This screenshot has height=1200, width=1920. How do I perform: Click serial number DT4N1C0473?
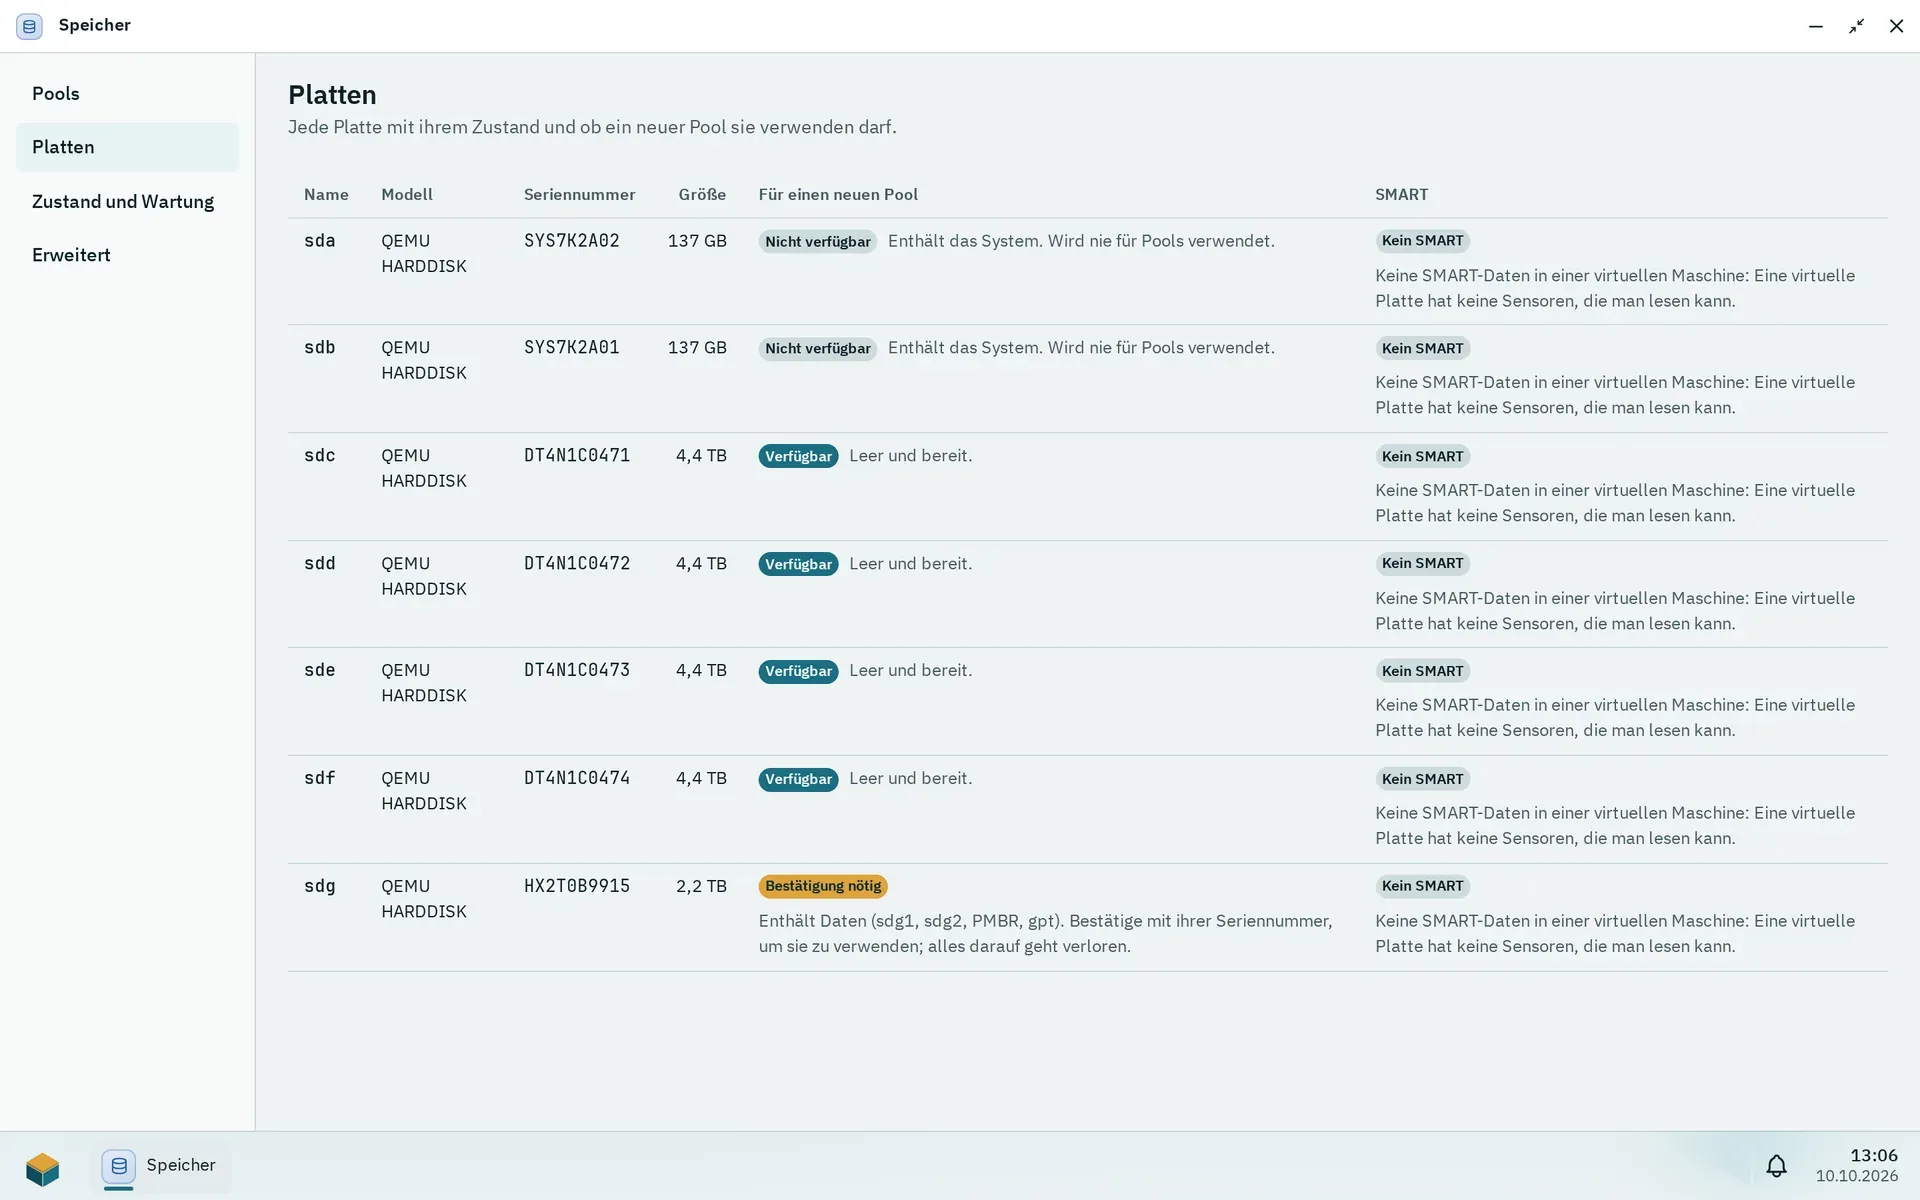point(577,671)
